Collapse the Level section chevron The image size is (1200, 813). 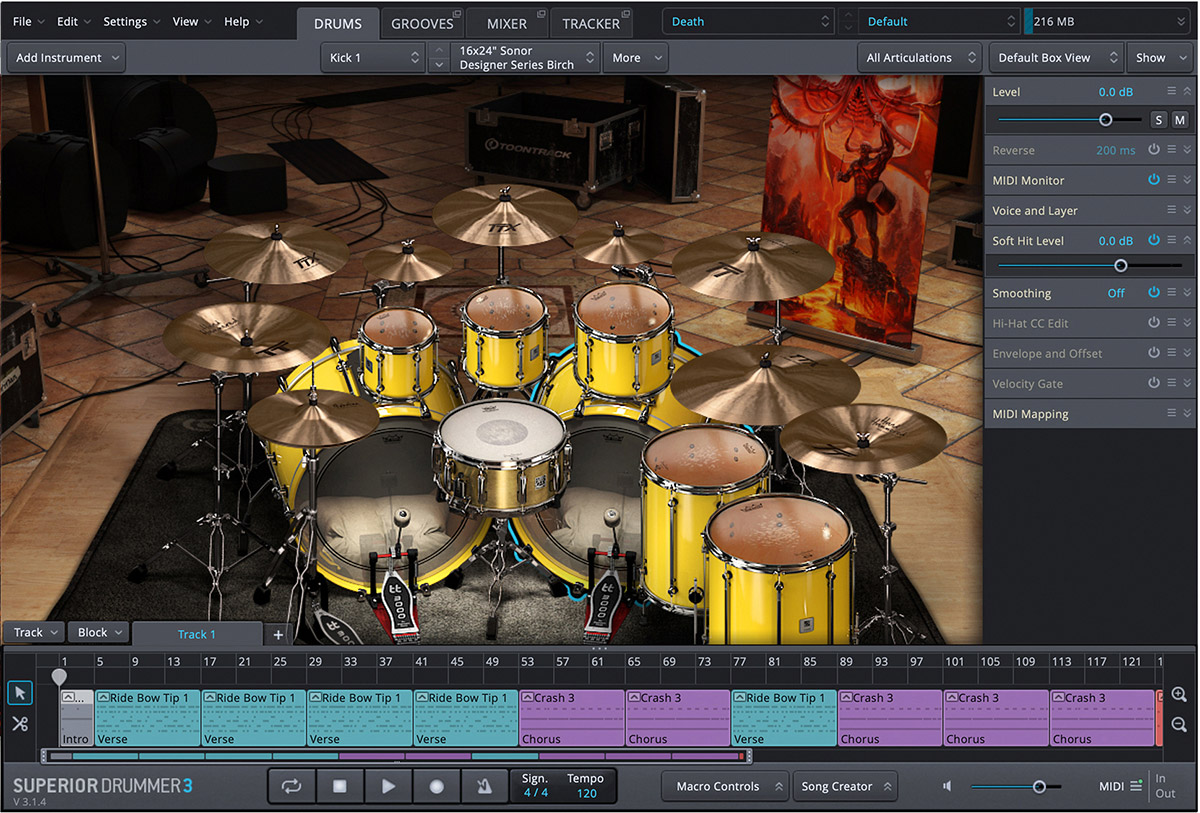[x=1187, y=92]
